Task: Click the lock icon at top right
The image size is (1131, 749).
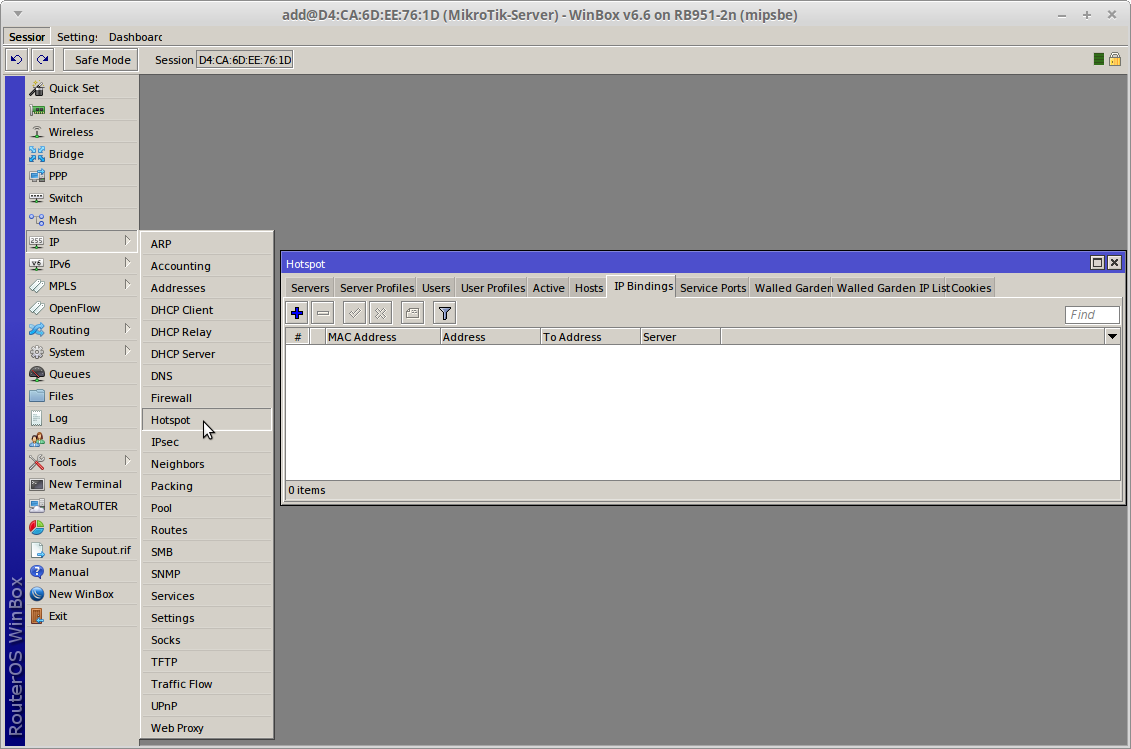Action: (1115, 59)
